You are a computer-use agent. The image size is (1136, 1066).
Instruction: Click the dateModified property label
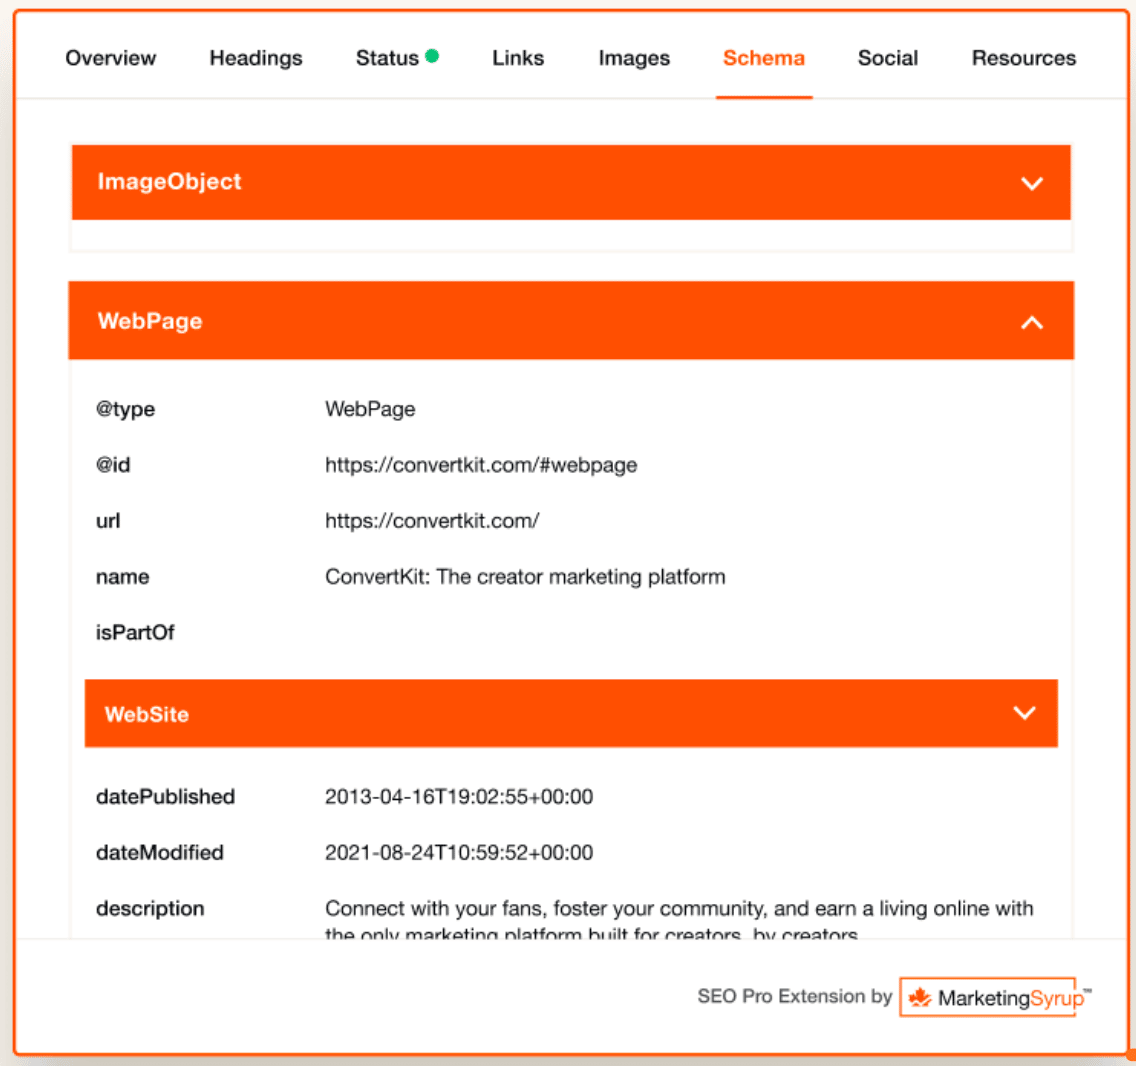(x=159, y=853)
